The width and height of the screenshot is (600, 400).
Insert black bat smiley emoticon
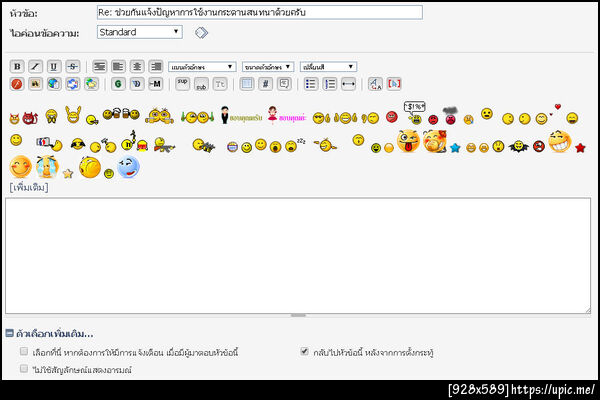[x=518, y=146]
